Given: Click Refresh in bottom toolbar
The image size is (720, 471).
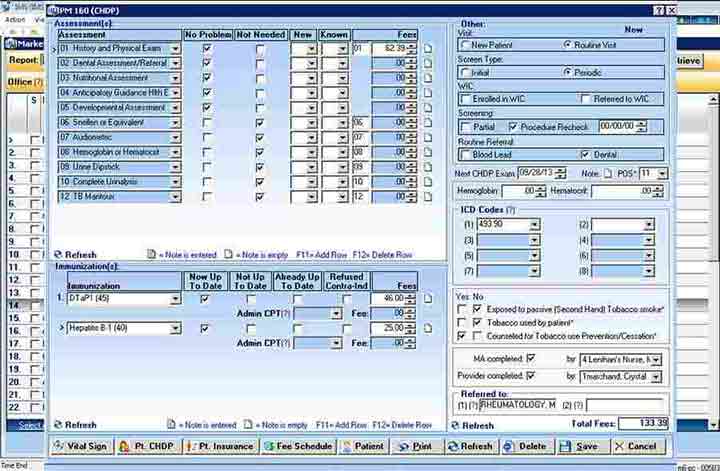Looking at the screenshot, I should pyautogui.click(x=471, y=446).
